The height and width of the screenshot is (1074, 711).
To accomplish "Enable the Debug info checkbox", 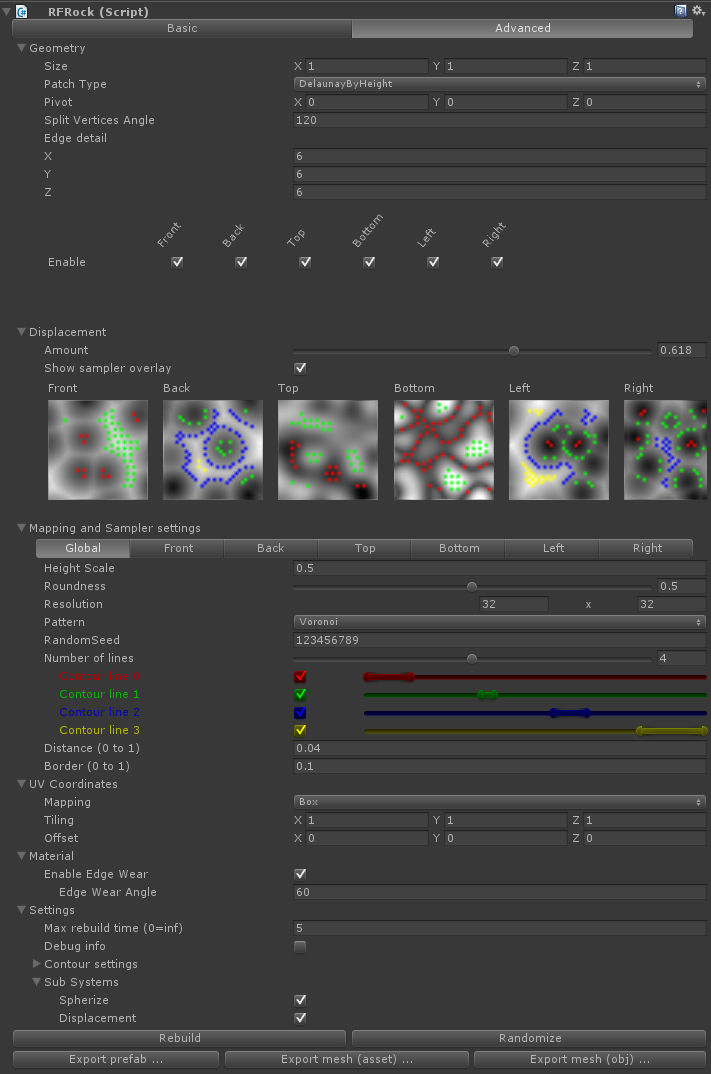I will pyautogui.click(x=300, y=946).
